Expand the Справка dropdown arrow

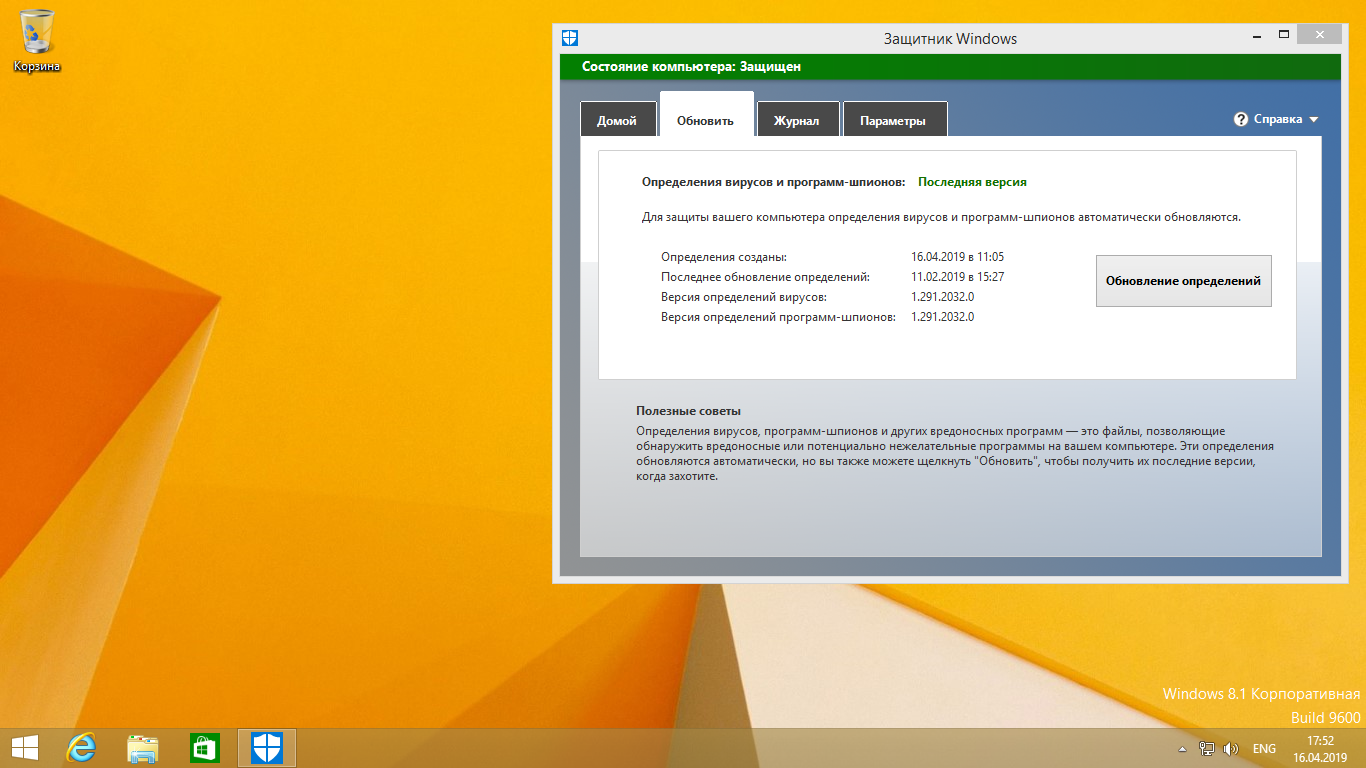click(1314, 120)
